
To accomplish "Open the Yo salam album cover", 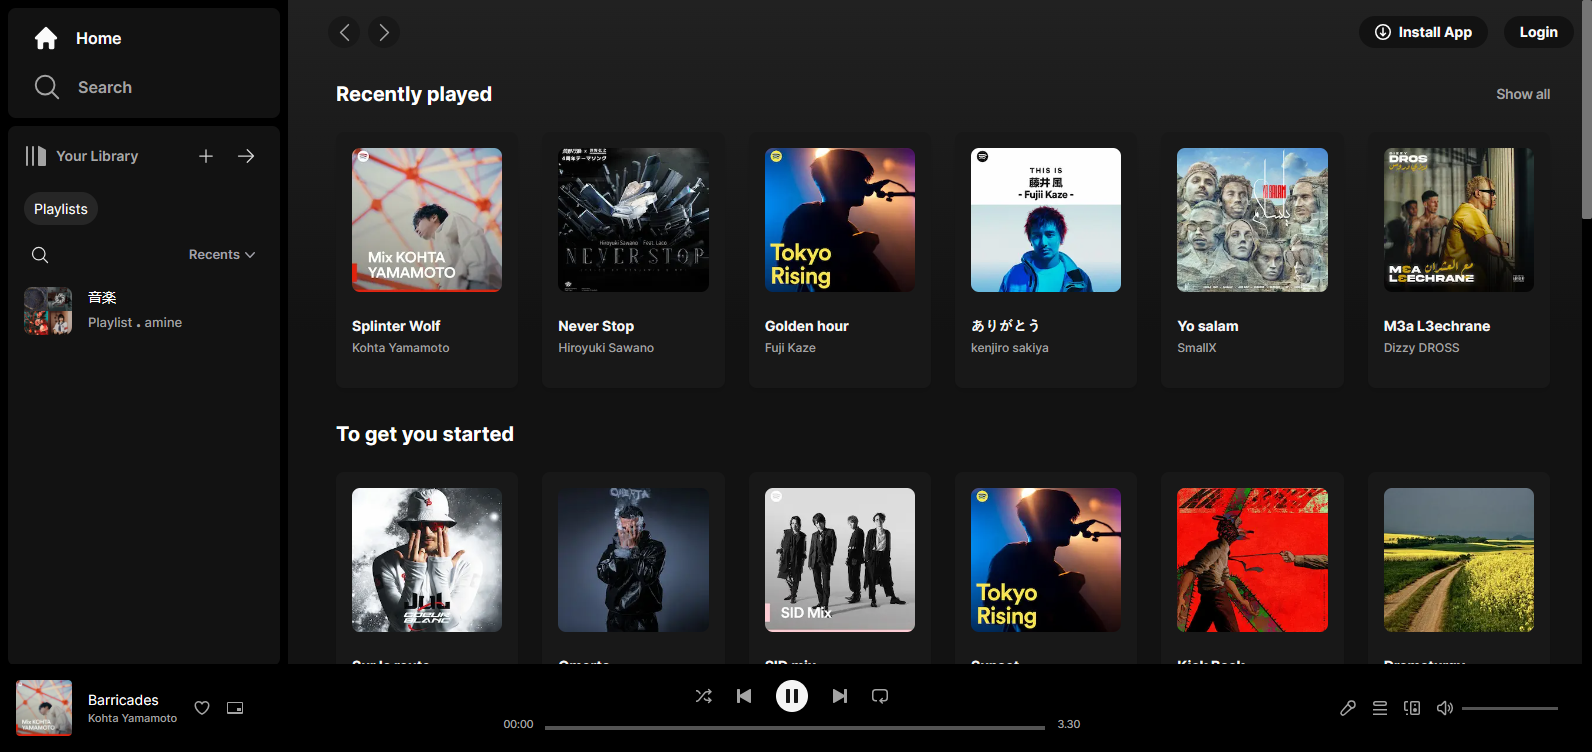I will 1252,220.
